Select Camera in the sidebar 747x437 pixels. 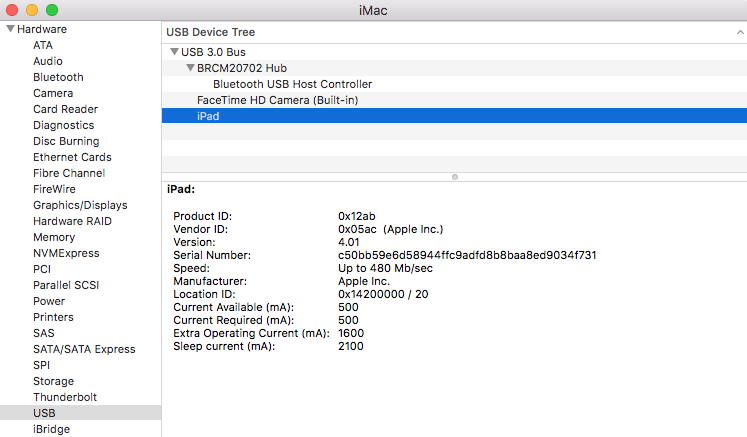53,93
